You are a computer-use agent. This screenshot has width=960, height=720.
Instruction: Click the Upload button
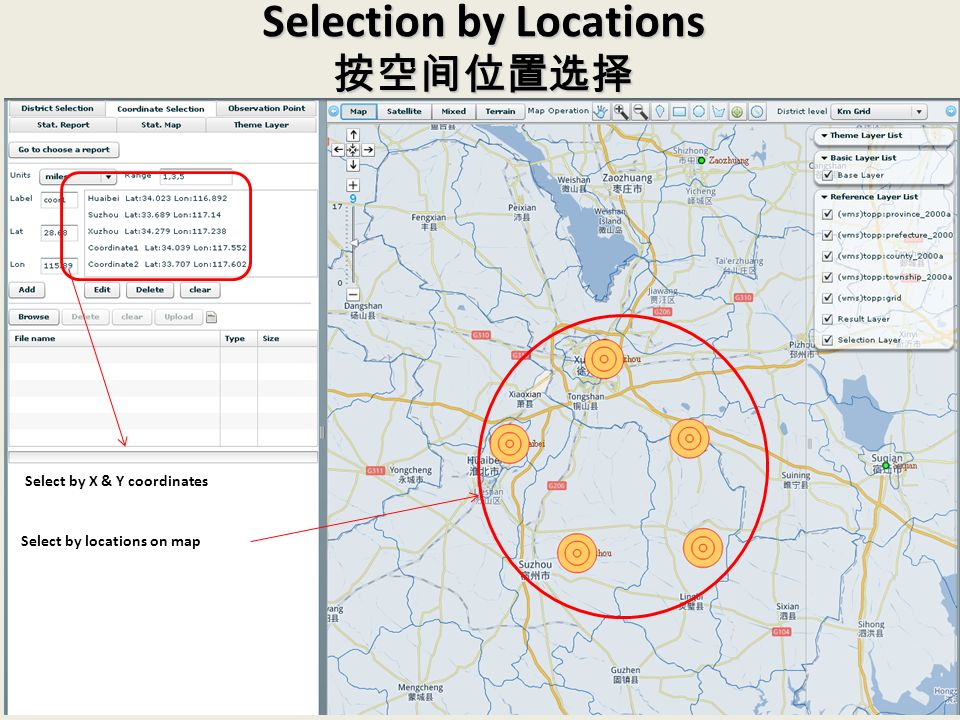[179, 317]
